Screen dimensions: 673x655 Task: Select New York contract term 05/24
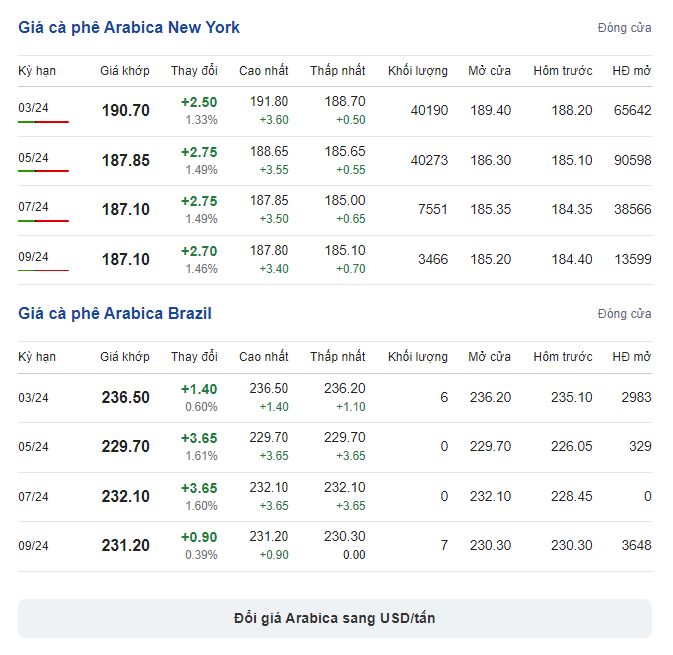33,158
